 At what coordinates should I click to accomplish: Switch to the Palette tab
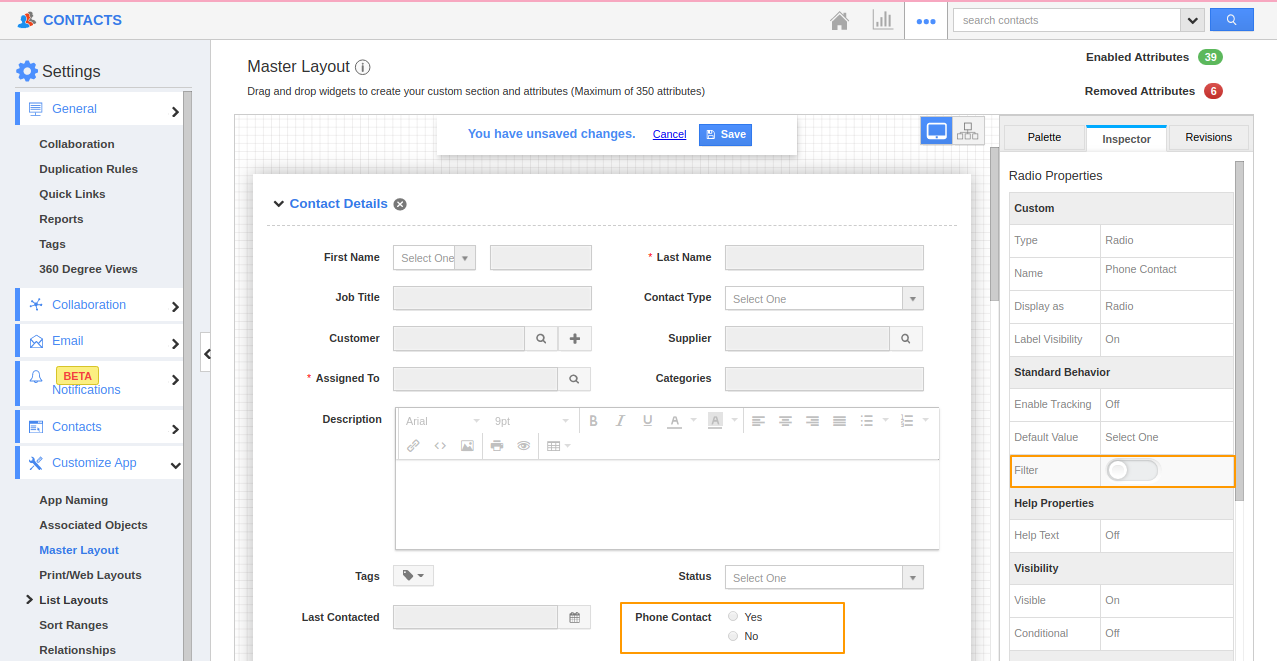point(1044,138)
